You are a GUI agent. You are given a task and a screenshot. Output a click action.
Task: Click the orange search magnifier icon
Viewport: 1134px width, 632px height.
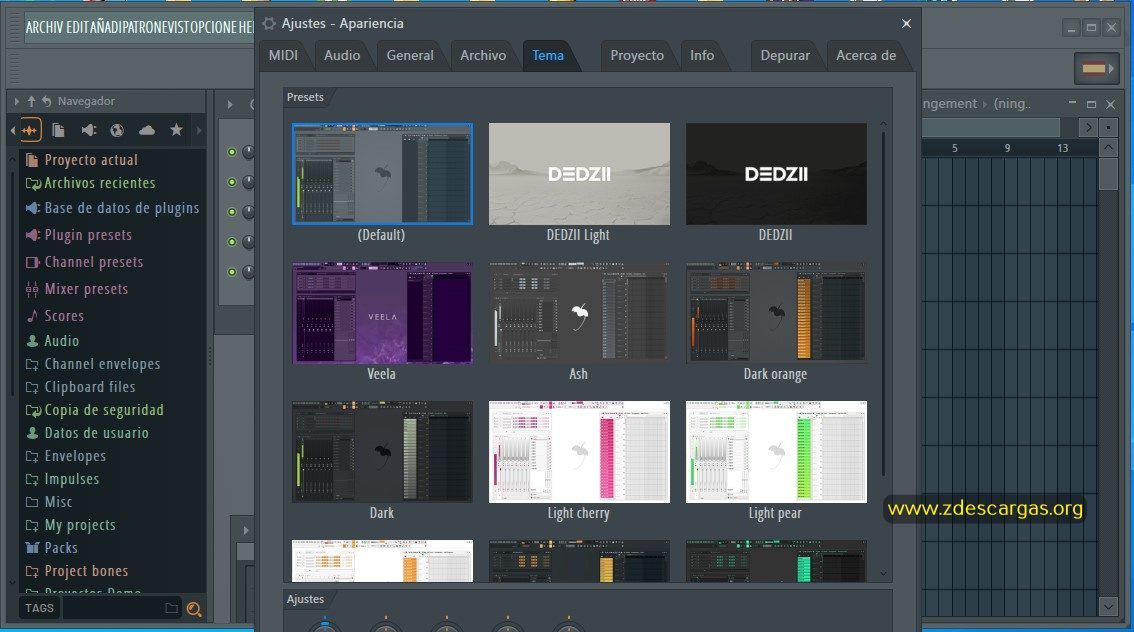click(193, 609)
